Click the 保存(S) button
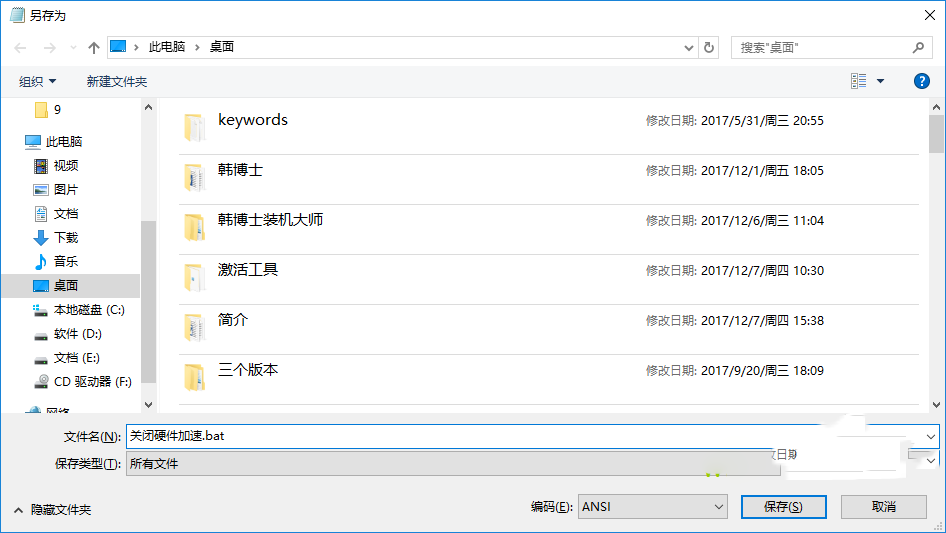The height and width of the screenshot is (533, 946). click(x=783, y=507)
